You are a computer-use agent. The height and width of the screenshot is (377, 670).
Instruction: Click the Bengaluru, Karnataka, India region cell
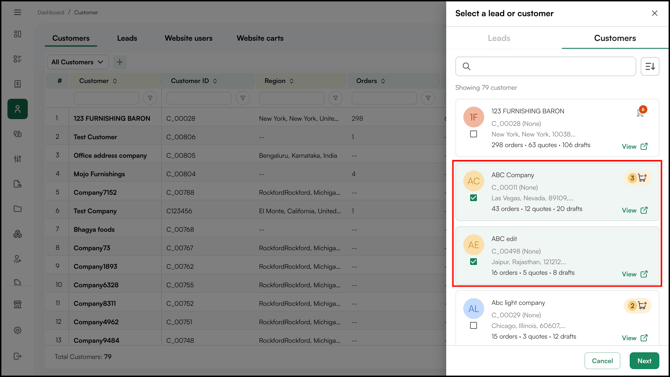(x=298, y=156)
